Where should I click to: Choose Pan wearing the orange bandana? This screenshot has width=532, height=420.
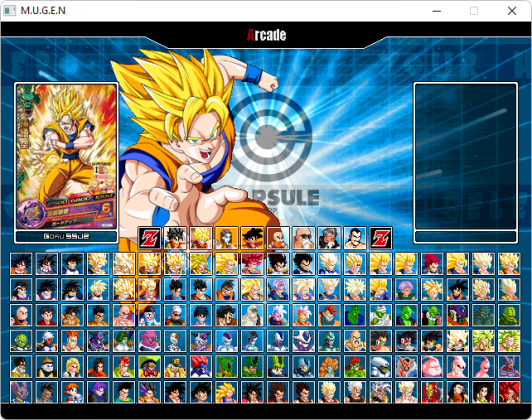(x=73, y=392)
